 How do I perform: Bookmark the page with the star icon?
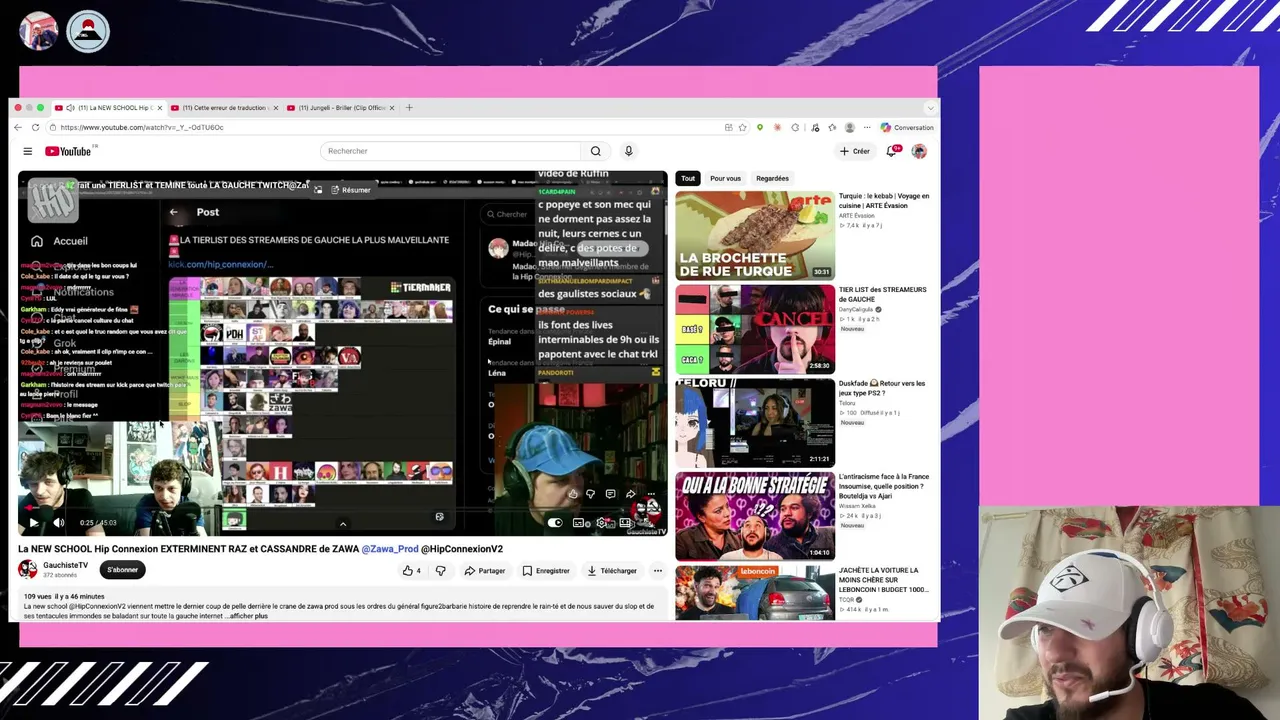(x=743, y=127)
